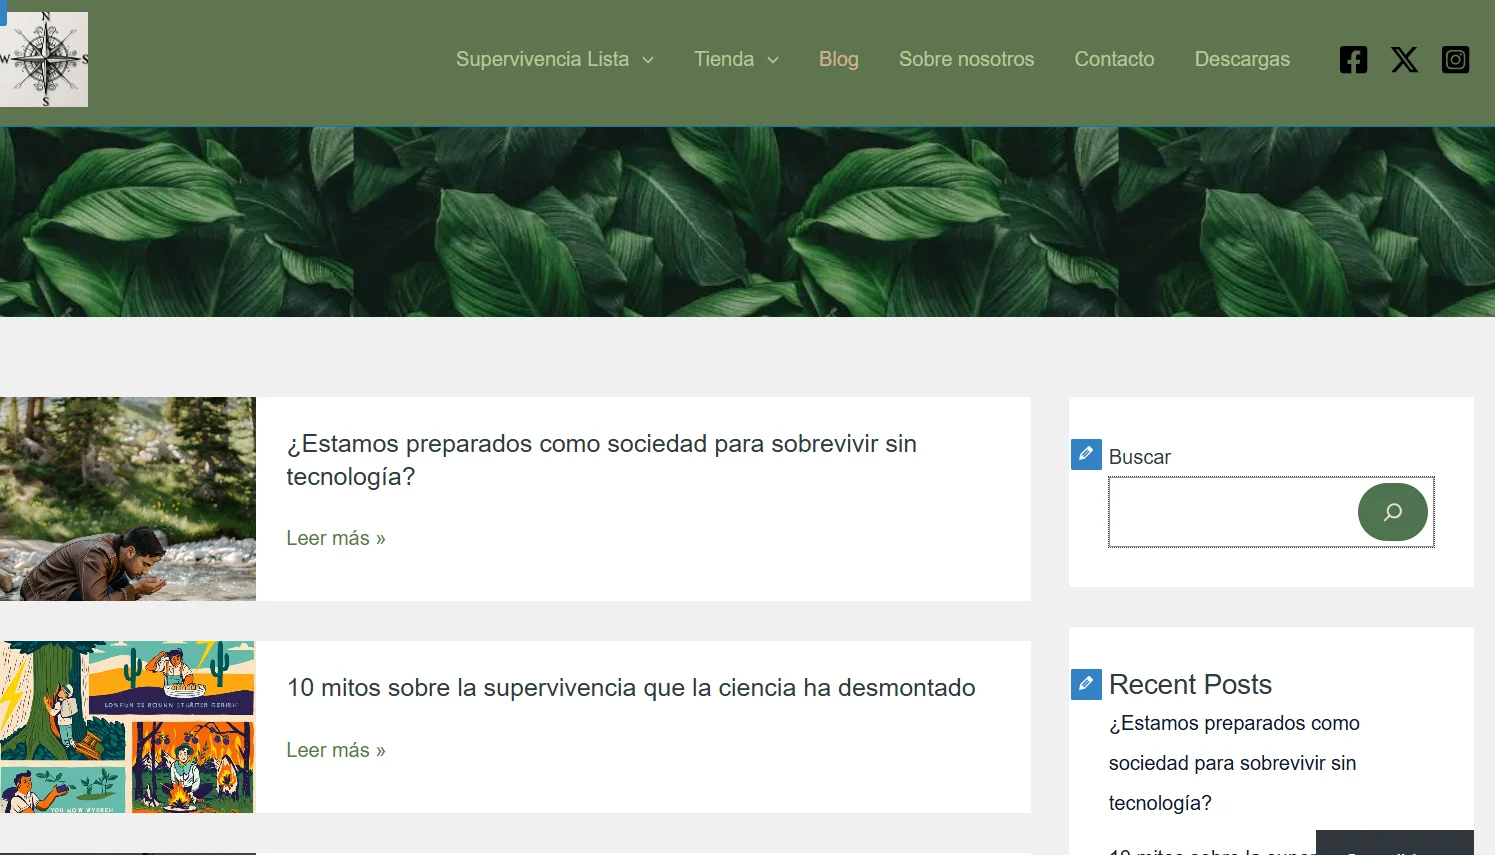The image size is (1495, 855).
Task: Expand the Tienda dropdown chevron
Action: (772, 59)
